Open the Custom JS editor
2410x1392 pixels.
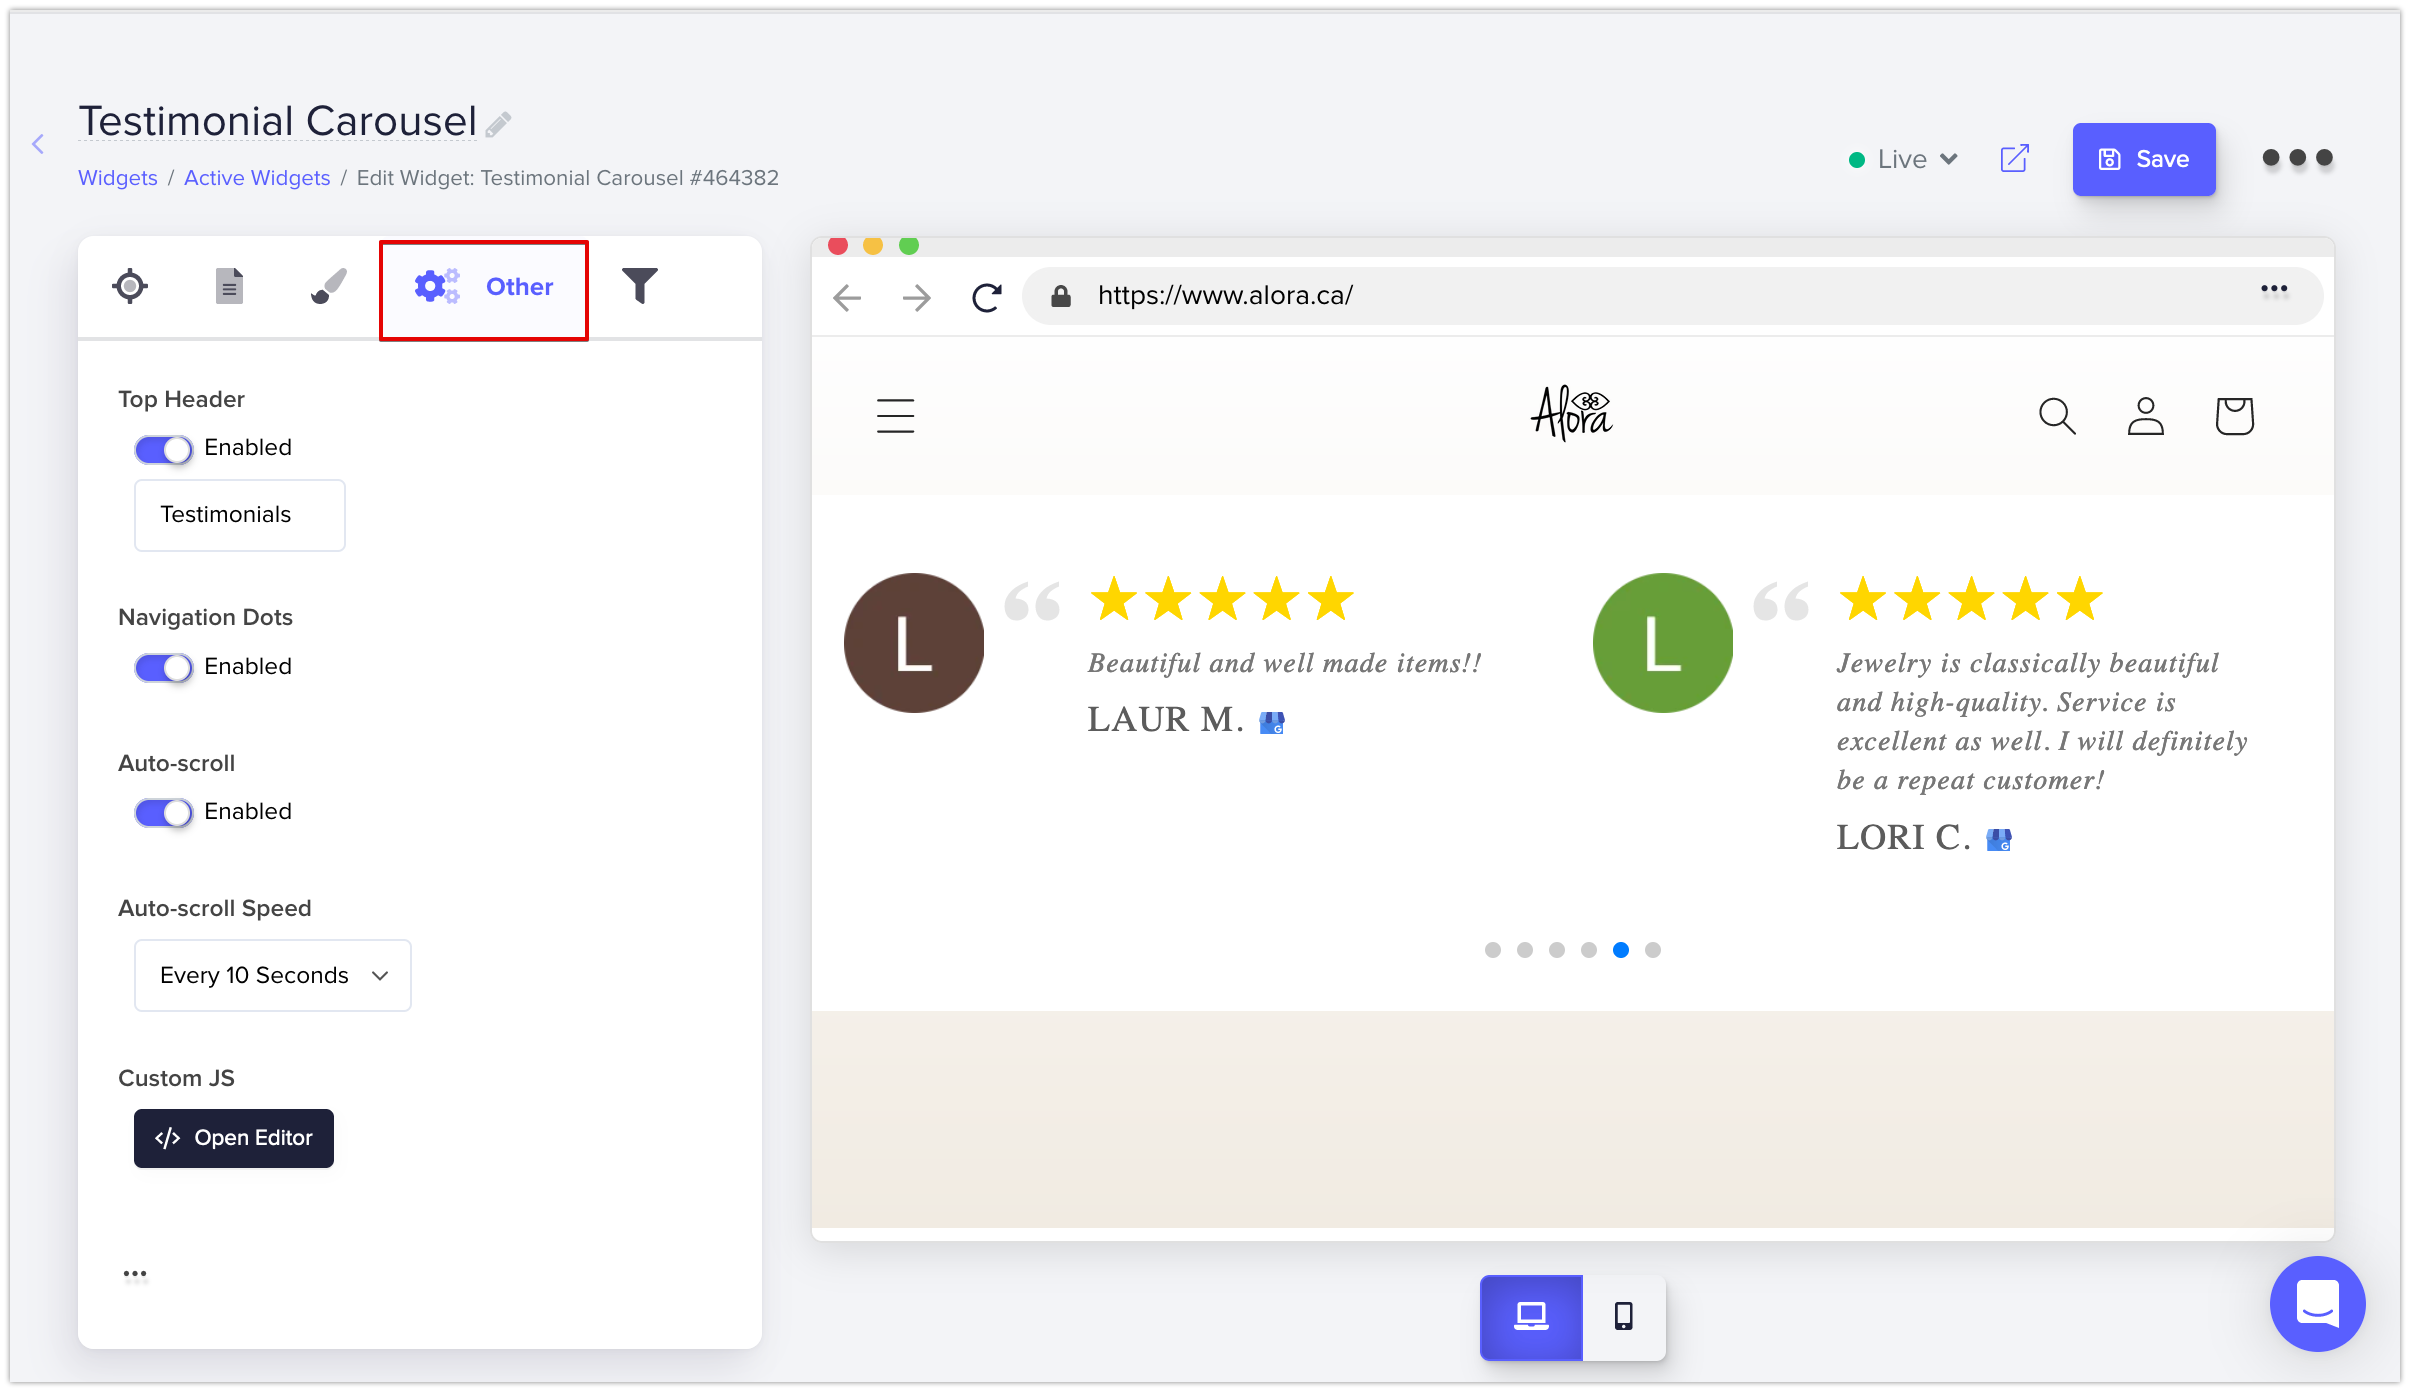click(233, 1138)
